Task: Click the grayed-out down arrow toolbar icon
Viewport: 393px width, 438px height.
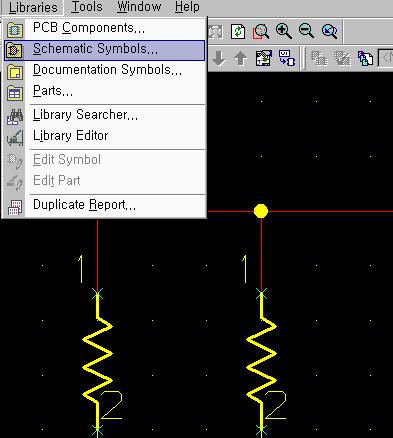Action: point(219,59)
